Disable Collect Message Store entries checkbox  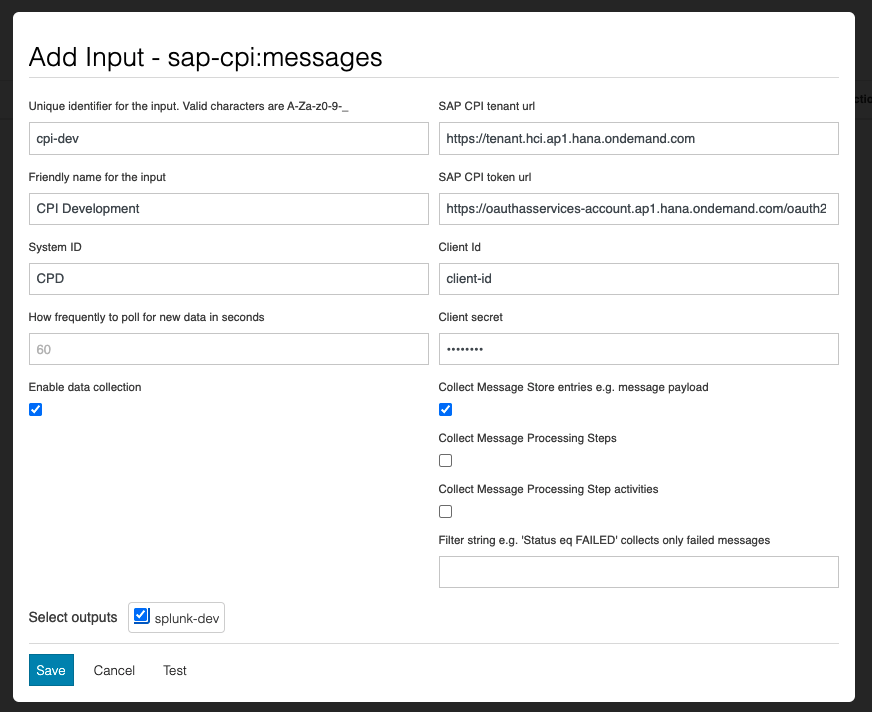tap(446, 409)
